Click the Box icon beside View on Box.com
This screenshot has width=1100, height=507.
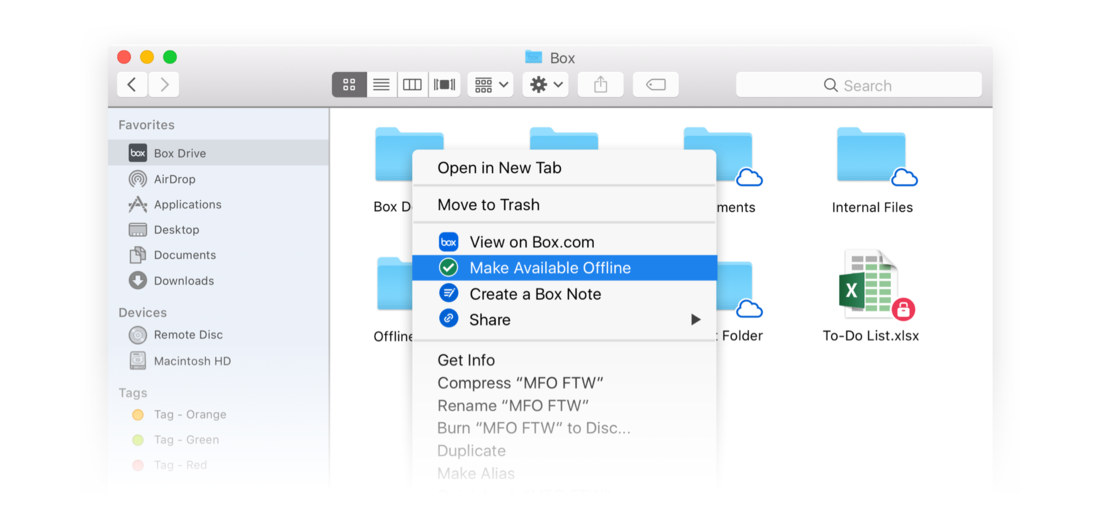pyautogui.click(x=448, y=242)
